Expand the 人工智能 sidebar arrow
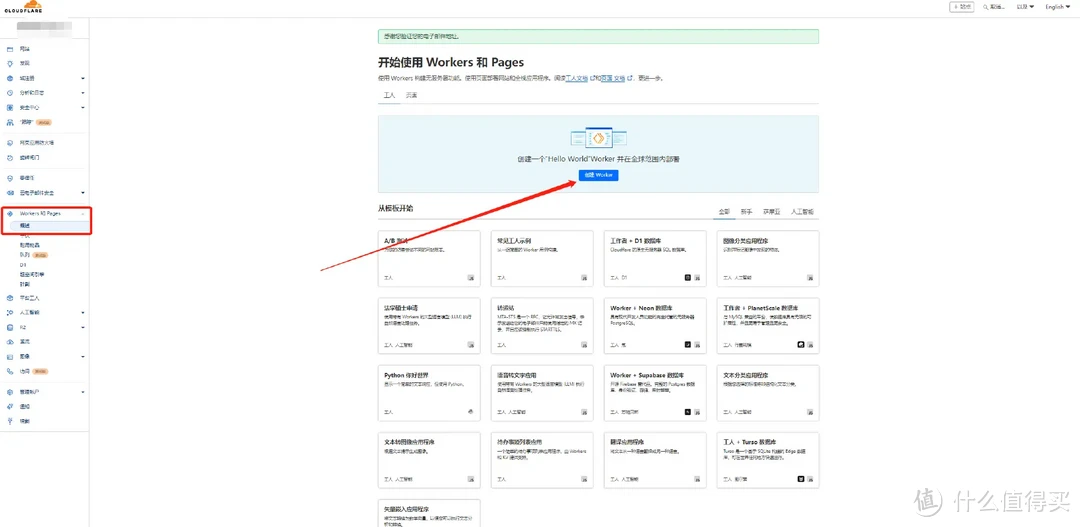The width and height of the screenshot is (1080, 527). [83, 312]
